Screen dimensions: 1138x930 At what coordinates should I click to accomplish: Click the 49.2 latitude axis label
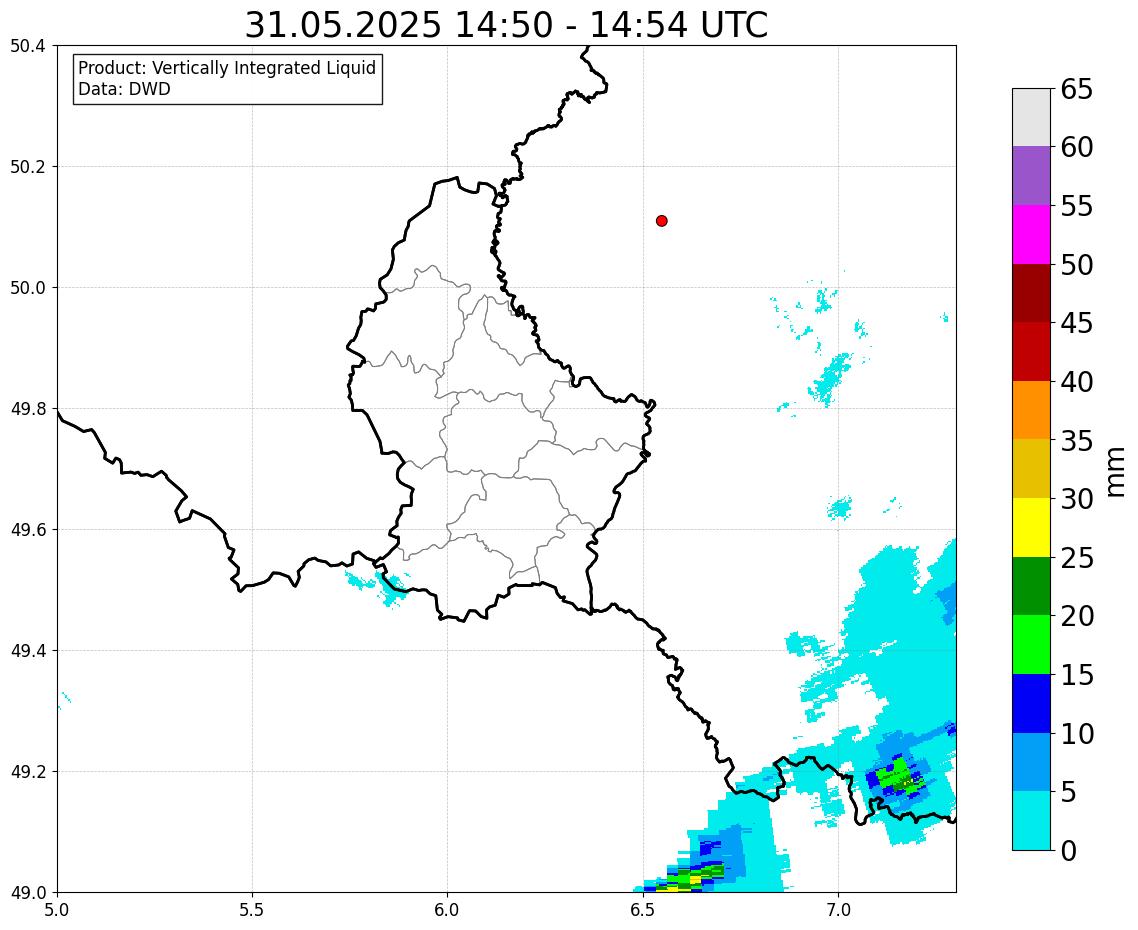[28, 772]
